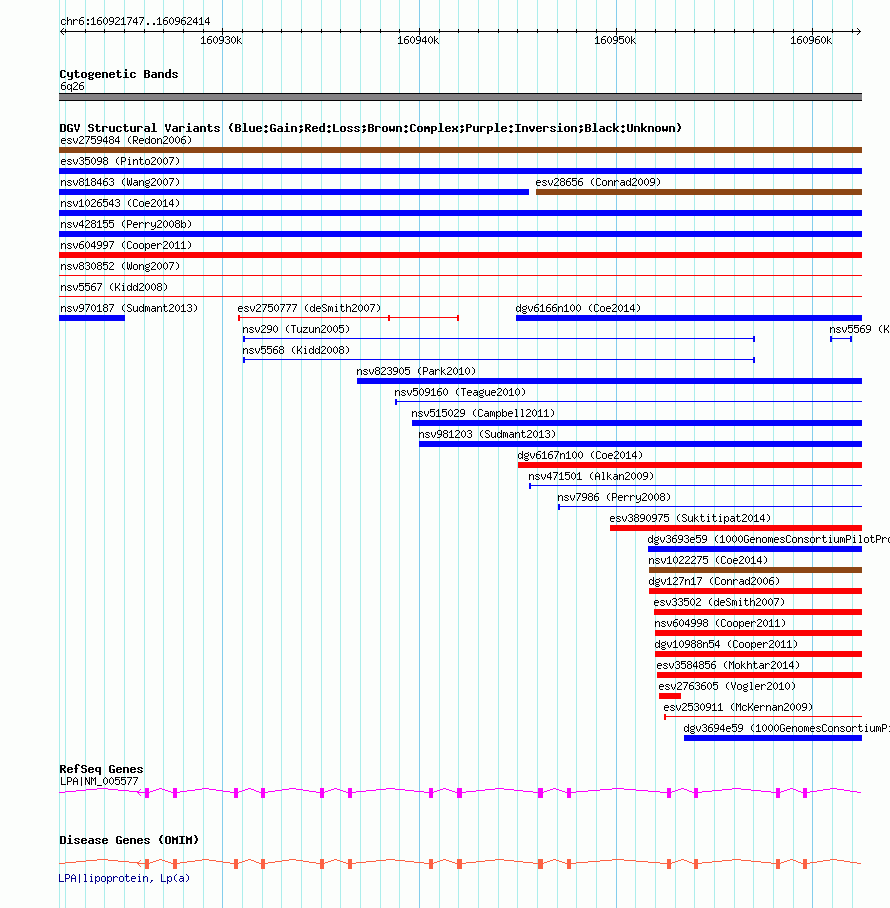Click the RefSeq Genes track heading
Image resolution: width=890 pixels, height=908 pixels.
[x=101, y=769]
